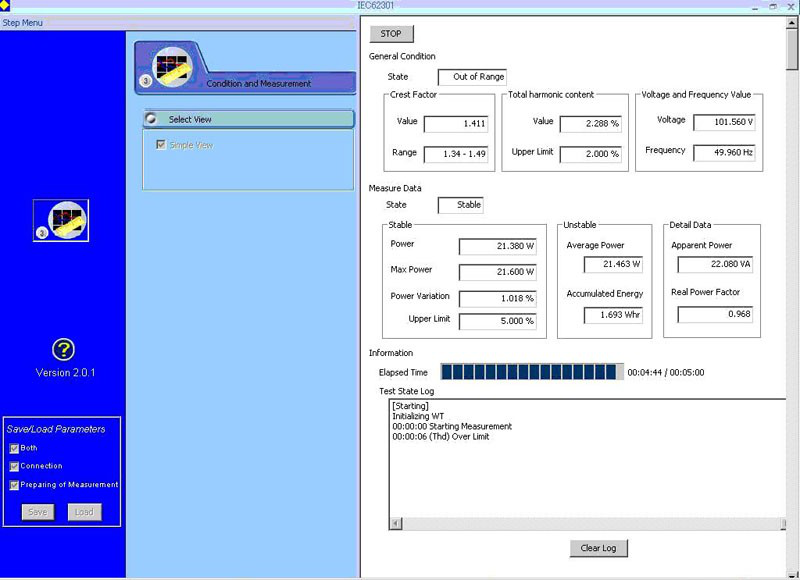Click the 'Initializing WT' log line
This screenshot has width=800, height=580.
[x=418, y=416]
